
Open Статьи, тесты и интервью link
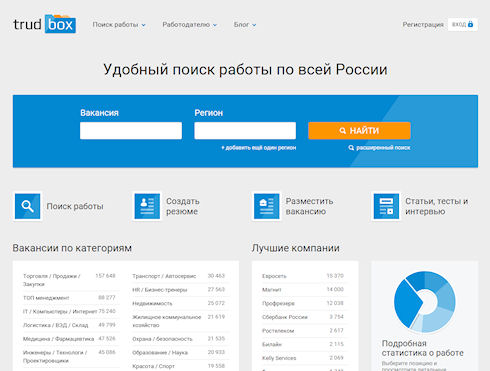(436, 206)
